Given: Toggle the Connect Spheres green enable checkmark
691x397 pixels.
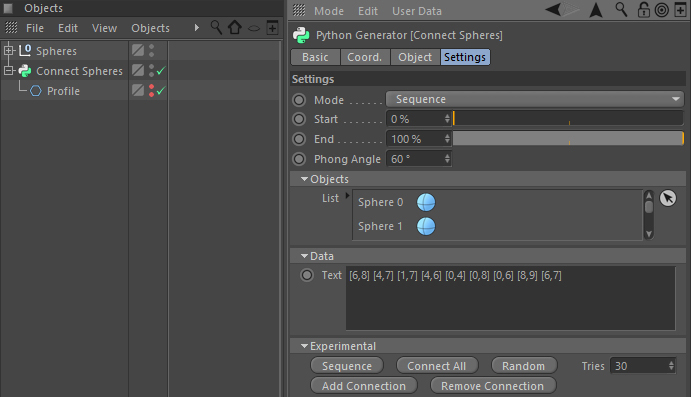Looking at the screenshot, I should pos(161,70).
